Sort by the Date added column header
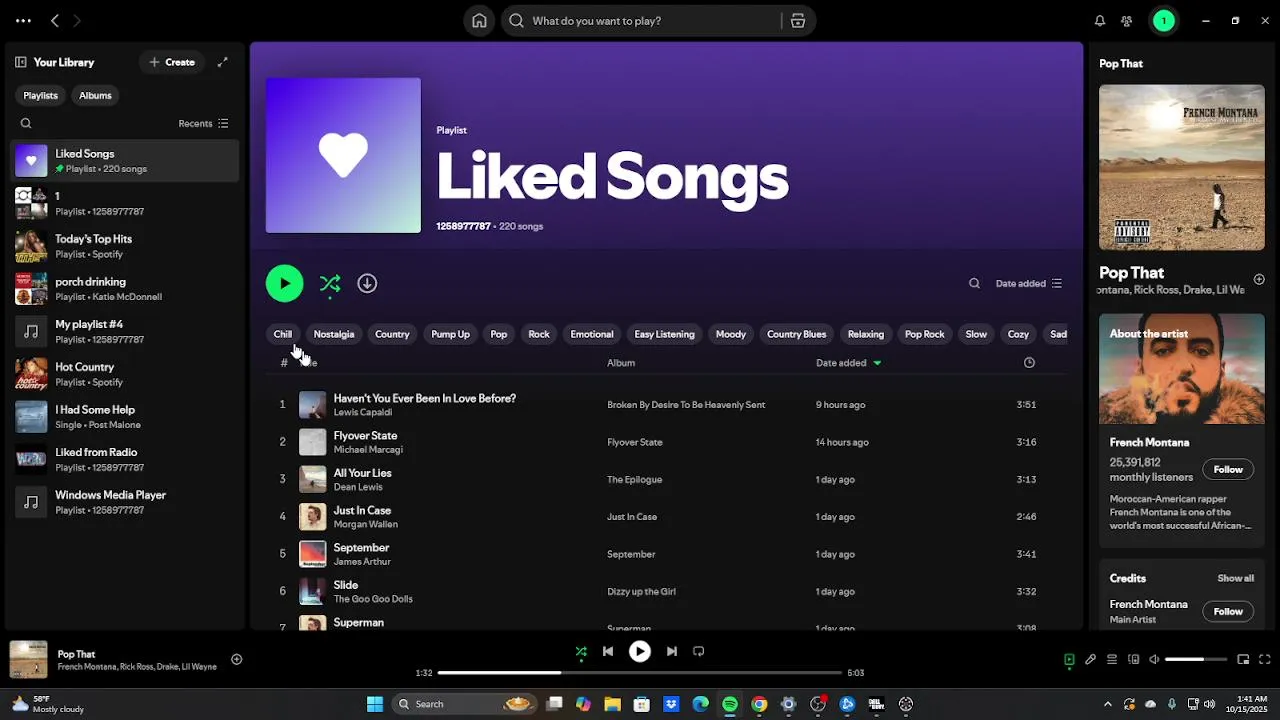The height and width of the screenshot is (720, 1280). click(848, 363)
